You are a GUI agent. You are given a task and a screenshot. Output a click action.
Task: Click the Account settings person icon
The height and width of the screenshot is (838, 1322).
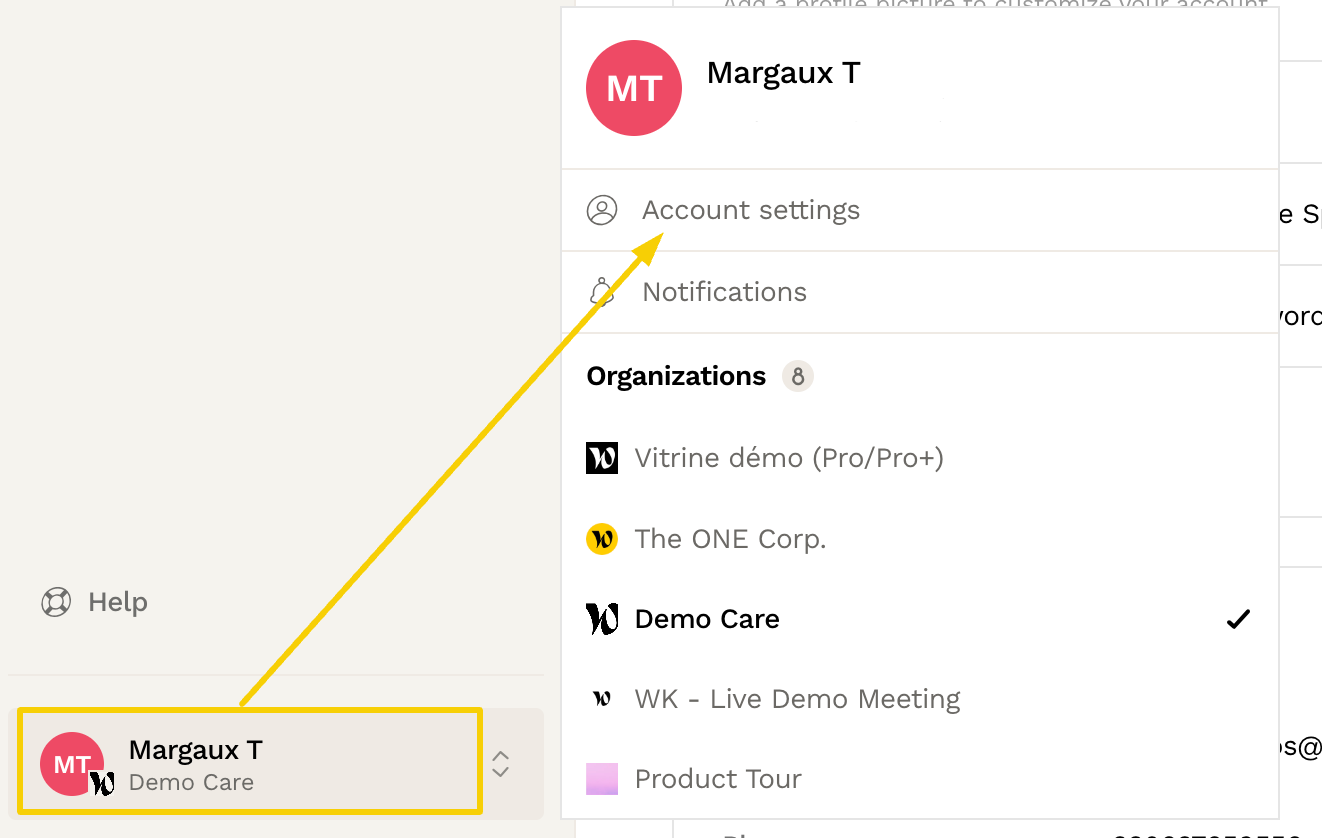[x=602, y=210]
